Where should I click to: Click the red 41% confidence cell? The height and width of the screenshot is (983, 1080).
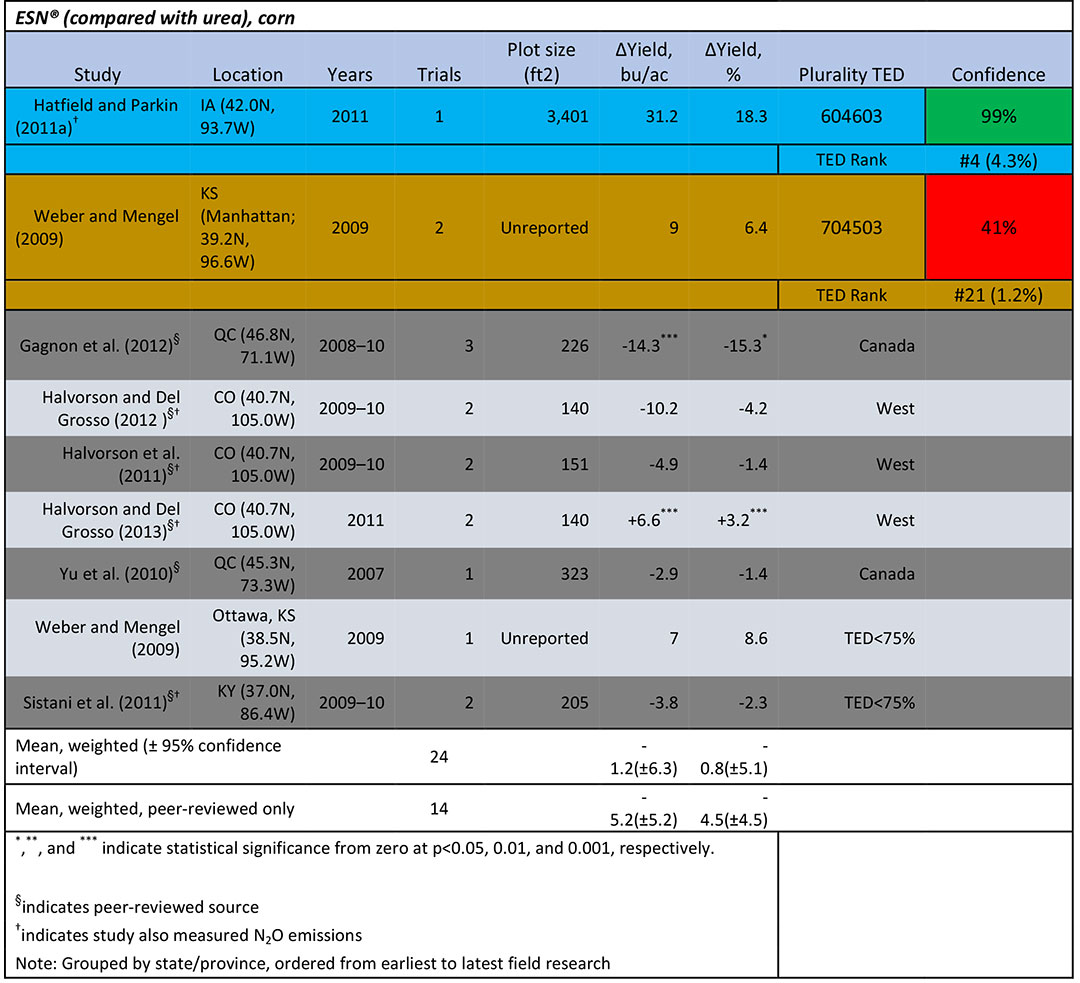(998, 227)
